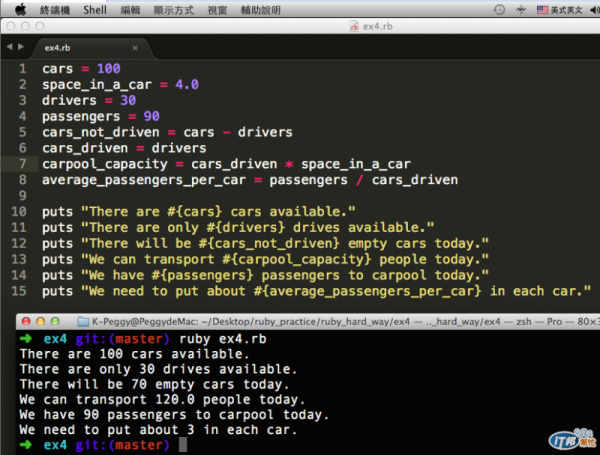The image size is (600, 455).
Task: Open the Shell menu
Action: tap(95, 10)
